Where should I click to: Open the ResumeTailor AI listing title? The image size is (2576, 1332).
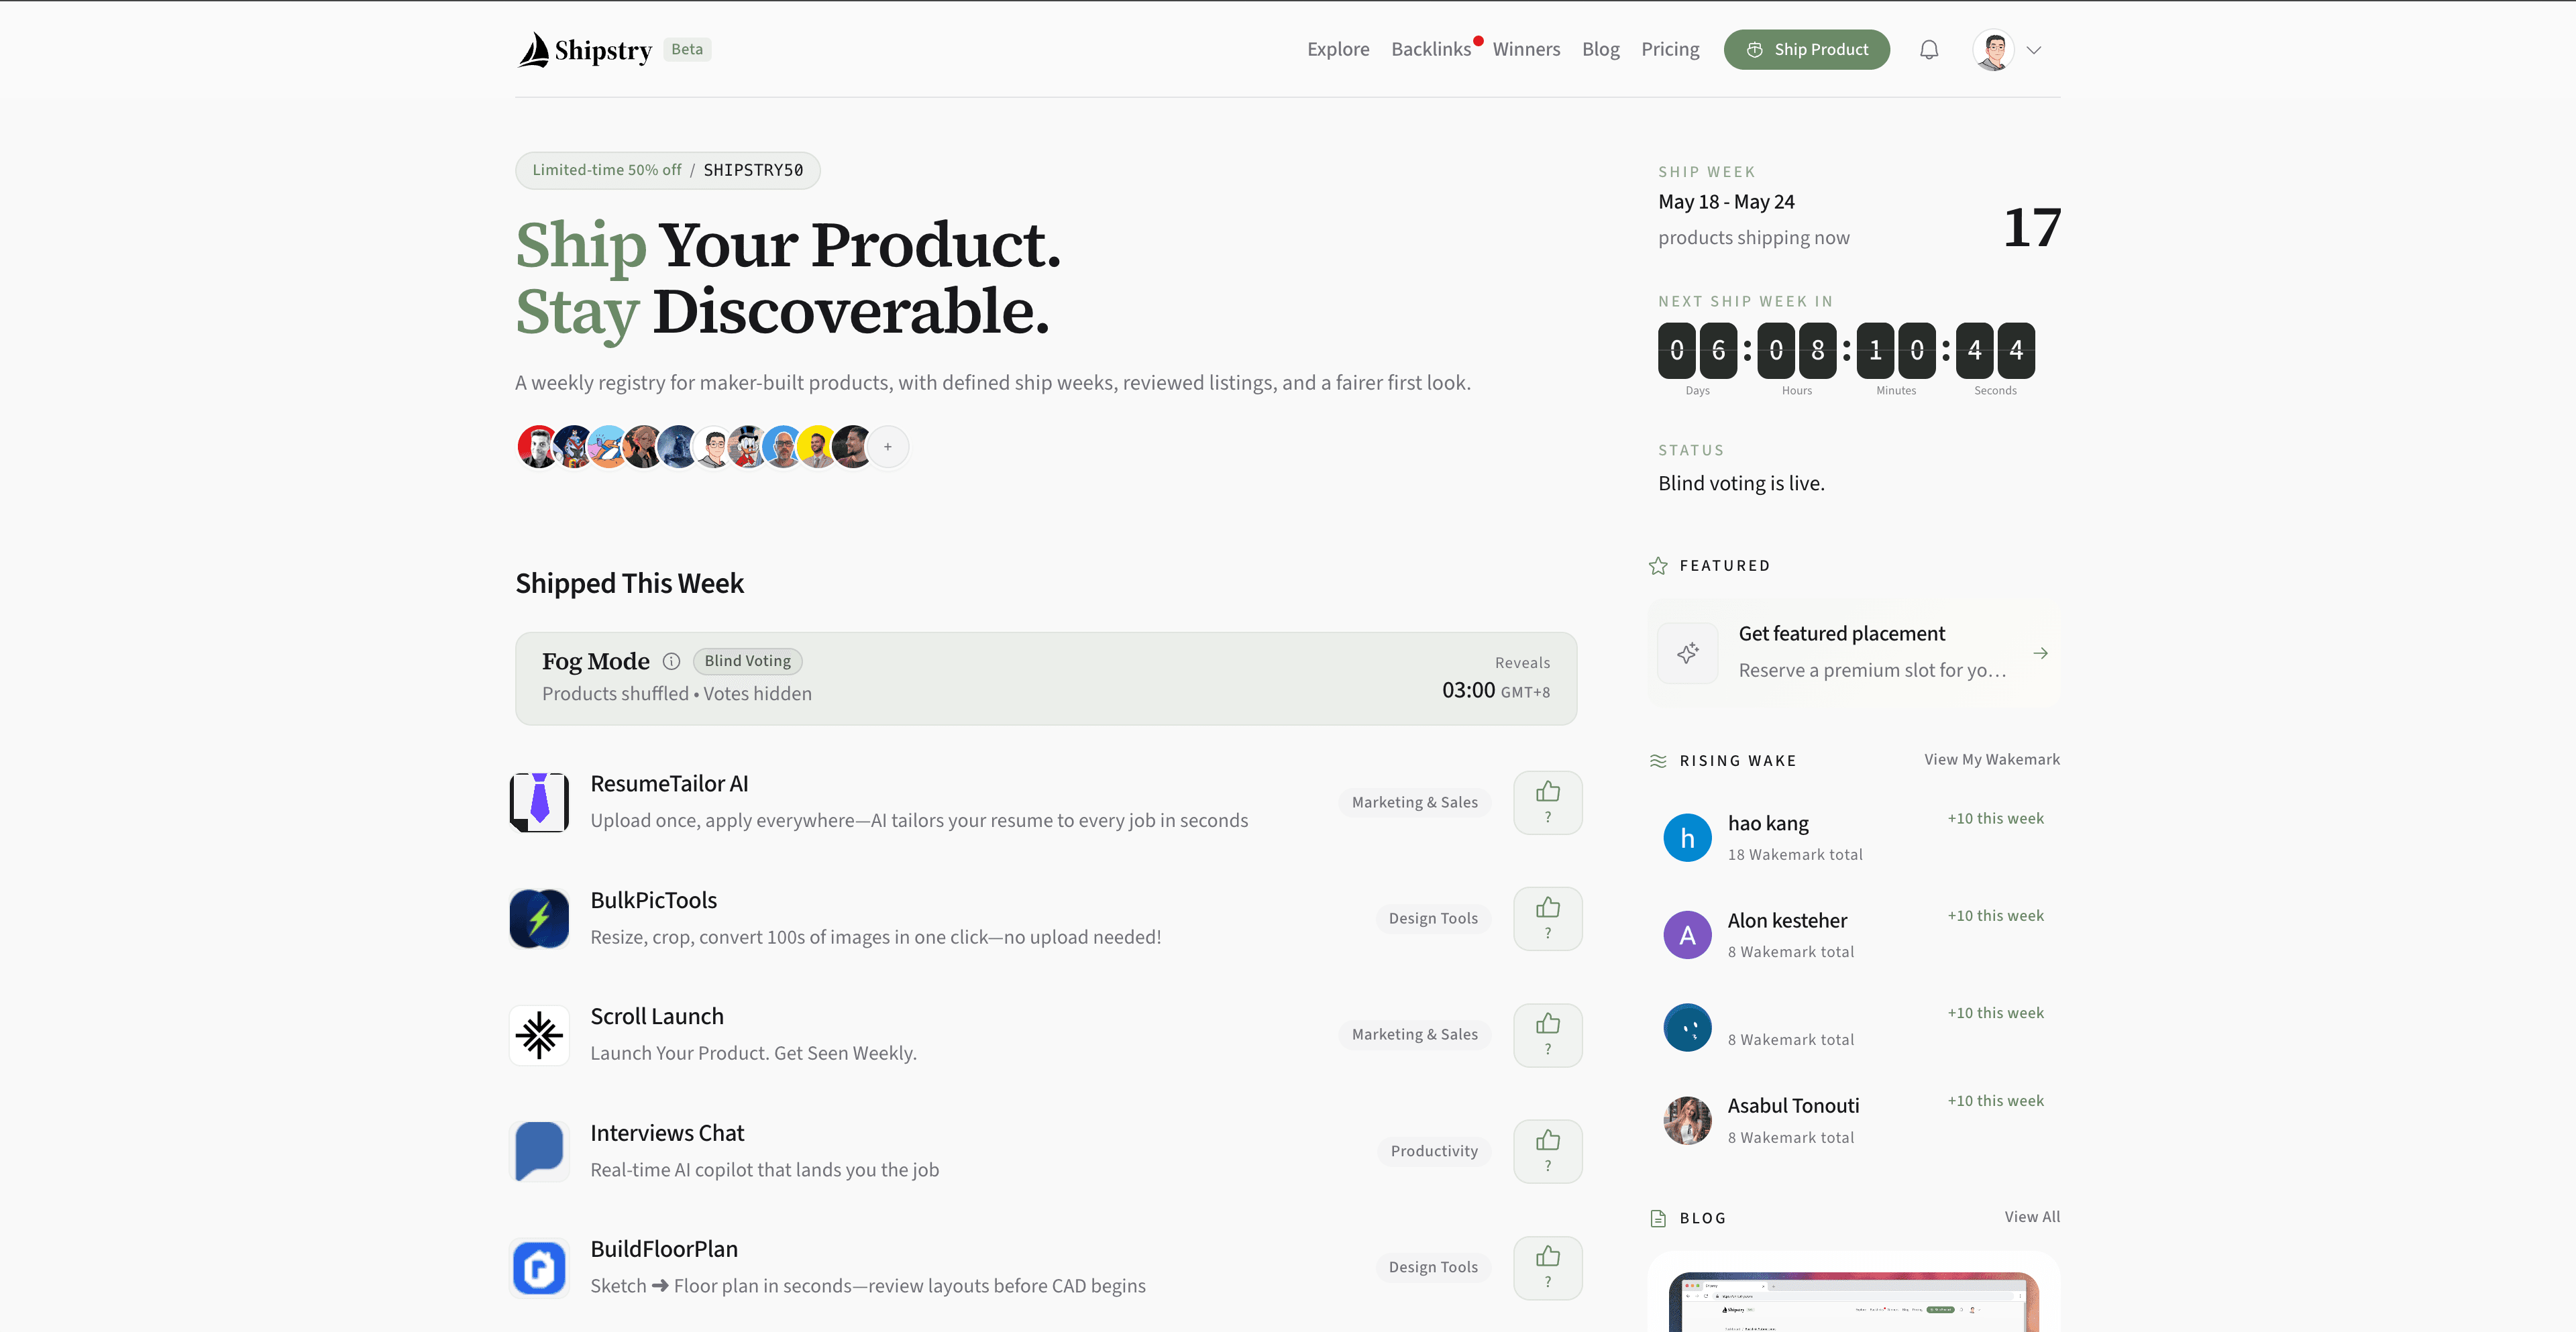669,784
